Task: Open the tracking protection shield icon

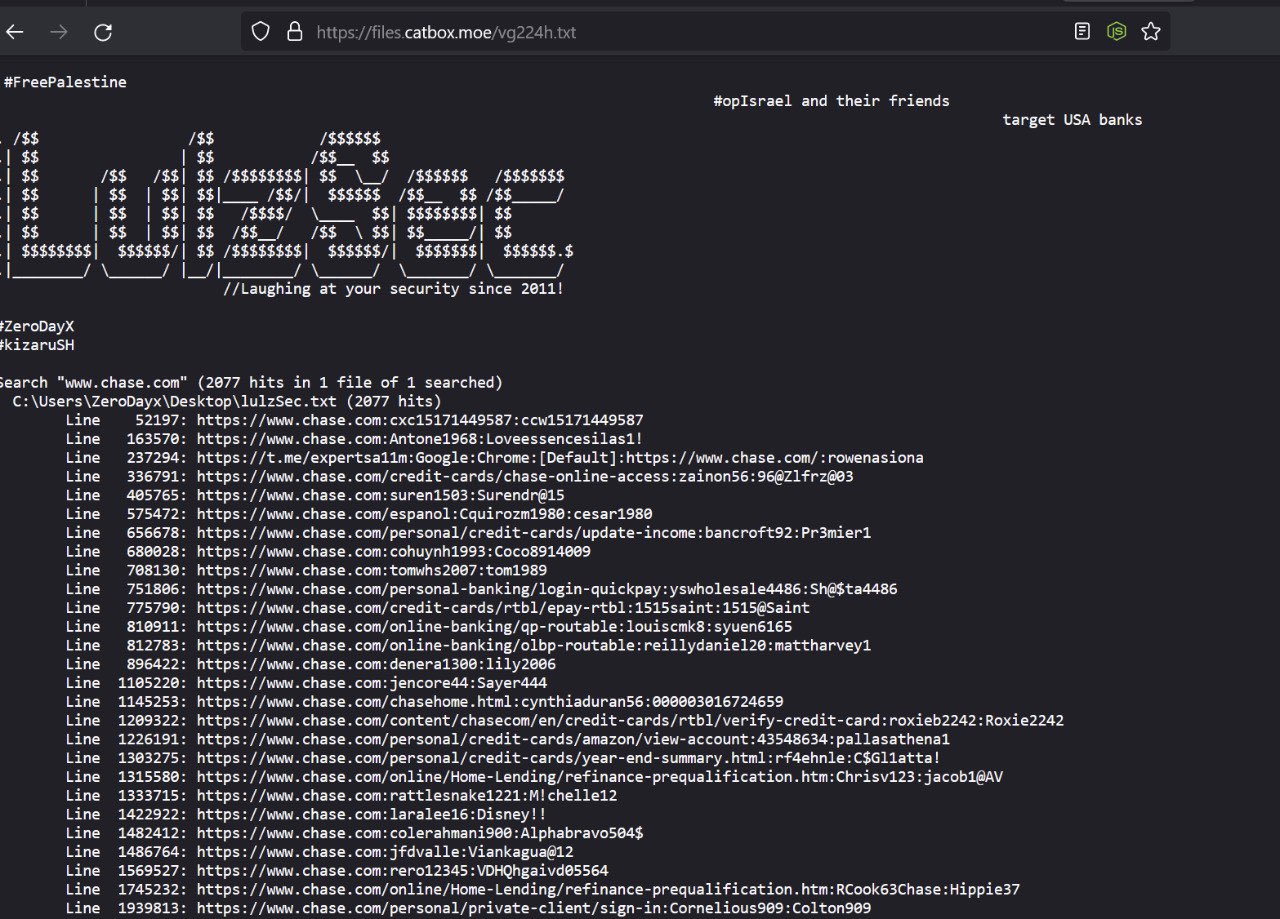Action: point(261,32)
